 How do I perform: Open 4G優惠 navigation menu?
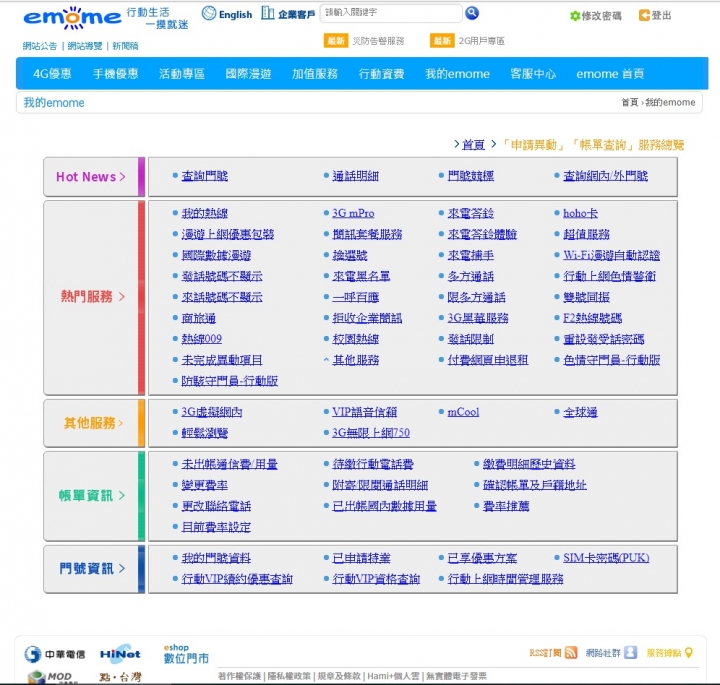coord(52,73)
